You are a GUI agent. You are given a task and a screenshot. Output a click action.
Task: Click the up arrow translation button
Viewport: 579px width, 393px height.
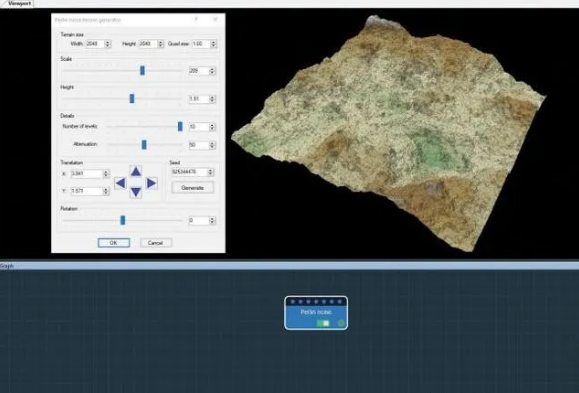point(136,171)
